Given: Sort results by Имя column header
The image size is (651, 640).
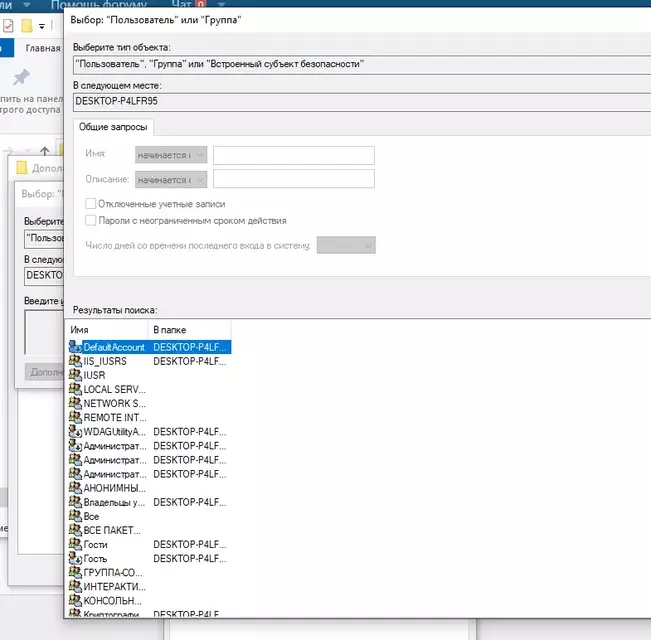Looking at the screenshot, I should coord(106,330).
